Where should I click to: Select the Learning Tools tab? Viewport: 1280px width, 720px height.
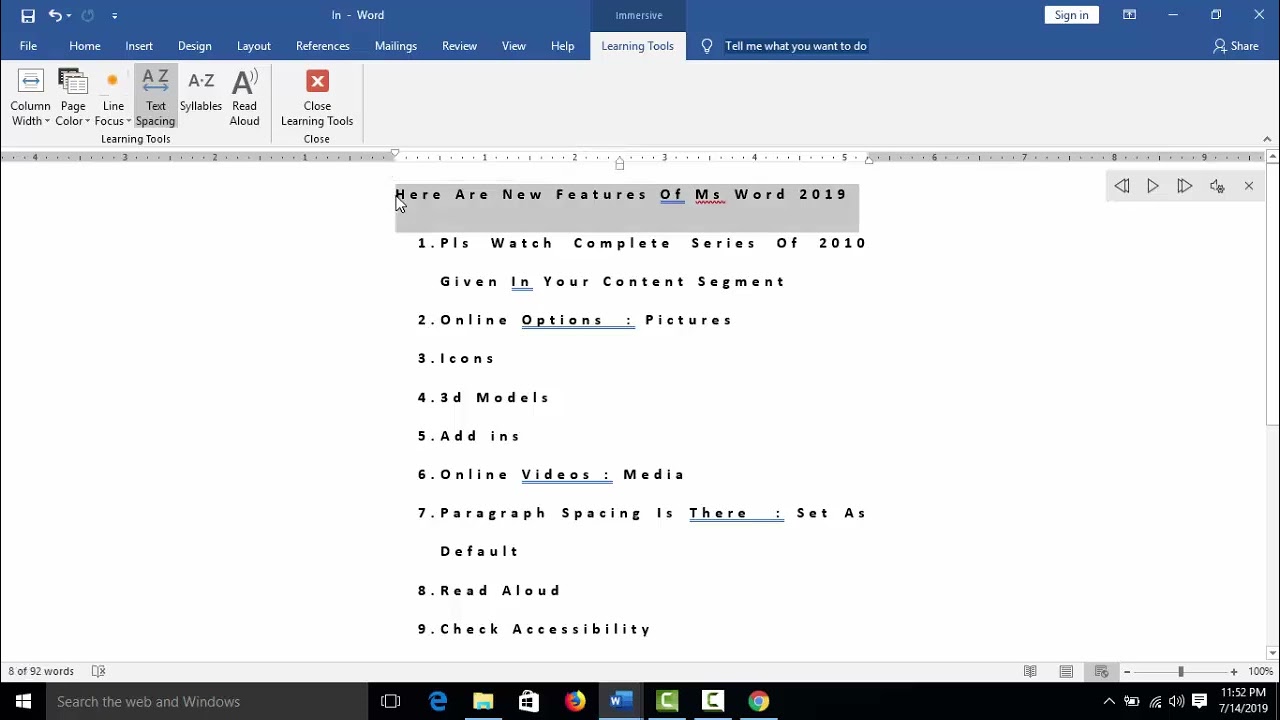638,46
